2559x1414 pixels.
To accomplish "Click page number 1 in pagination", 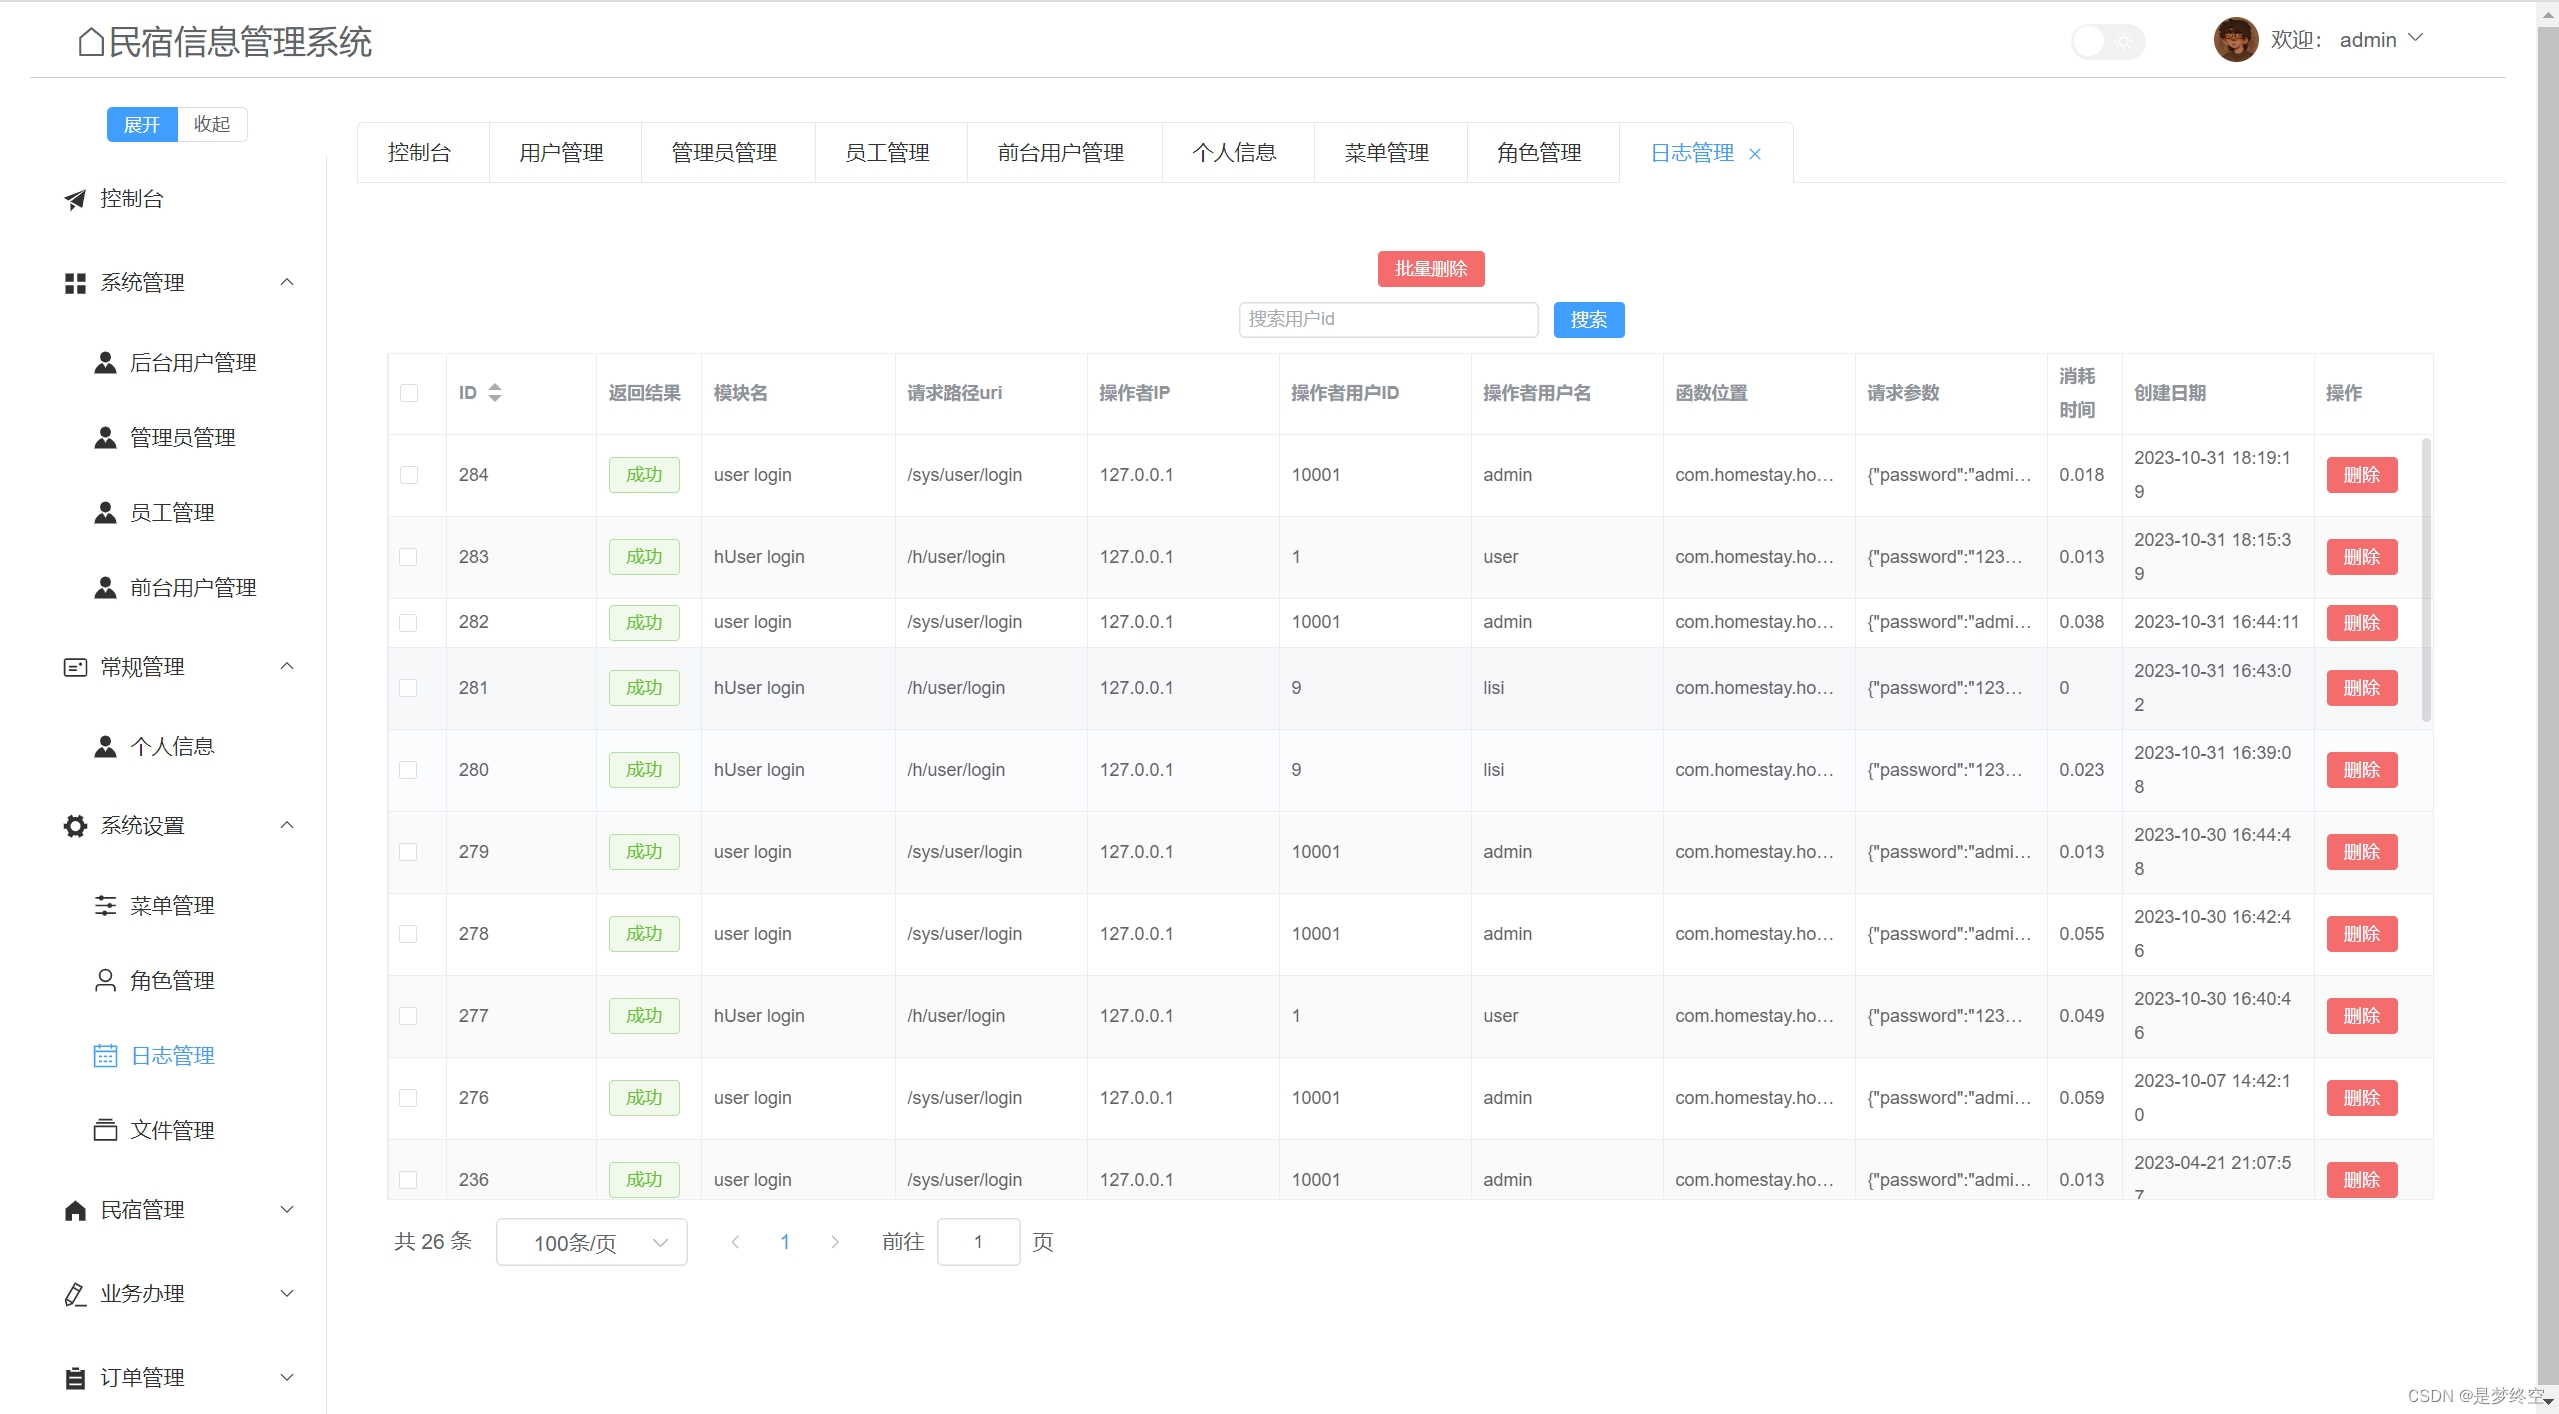I will coord(785,1242).
